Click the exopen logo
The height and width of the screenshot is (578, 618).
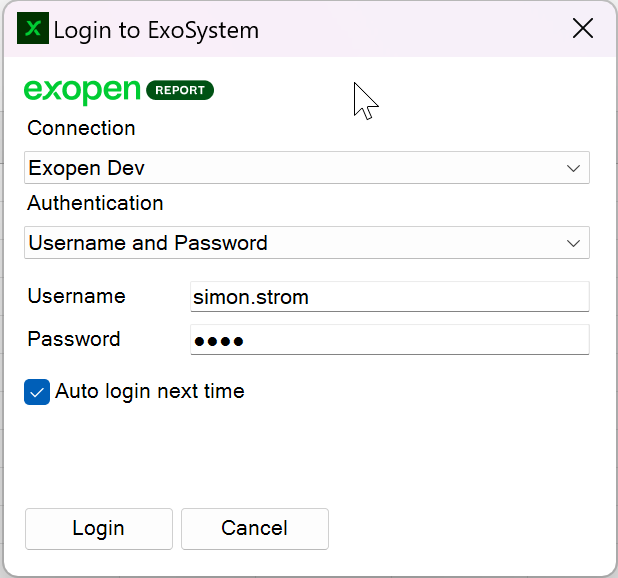click(x=82, y=90)
